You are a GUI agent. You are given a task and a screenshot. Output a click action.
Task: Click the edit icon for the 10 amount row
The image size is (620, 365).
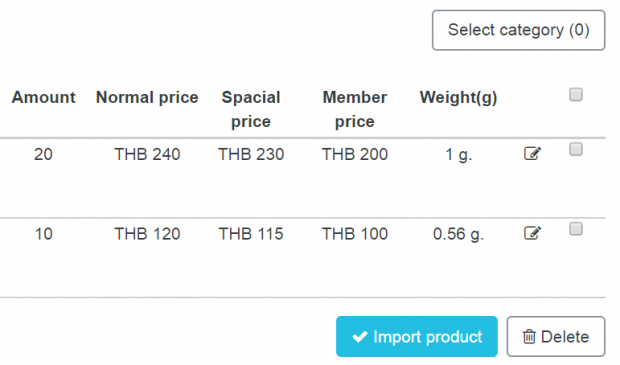(x=532, y=233)
